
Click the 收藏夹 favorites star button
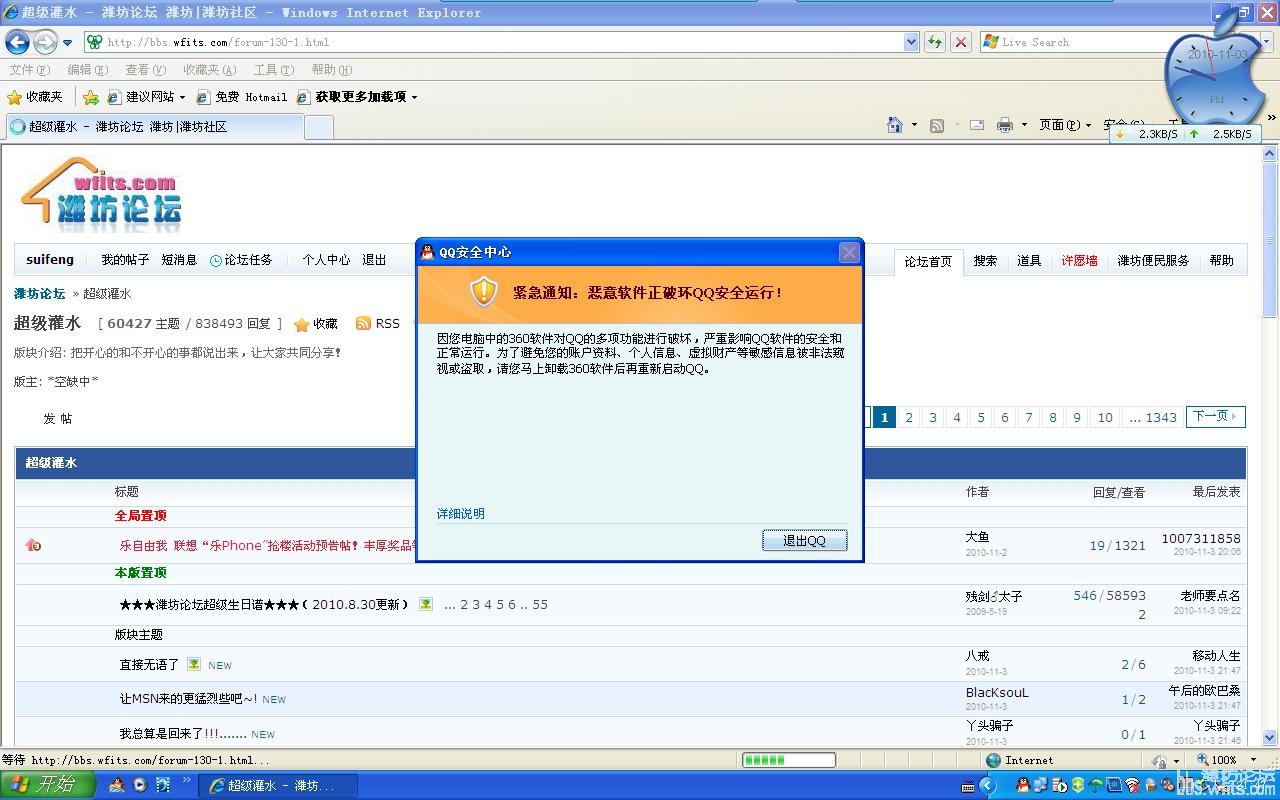click(35, 97)
